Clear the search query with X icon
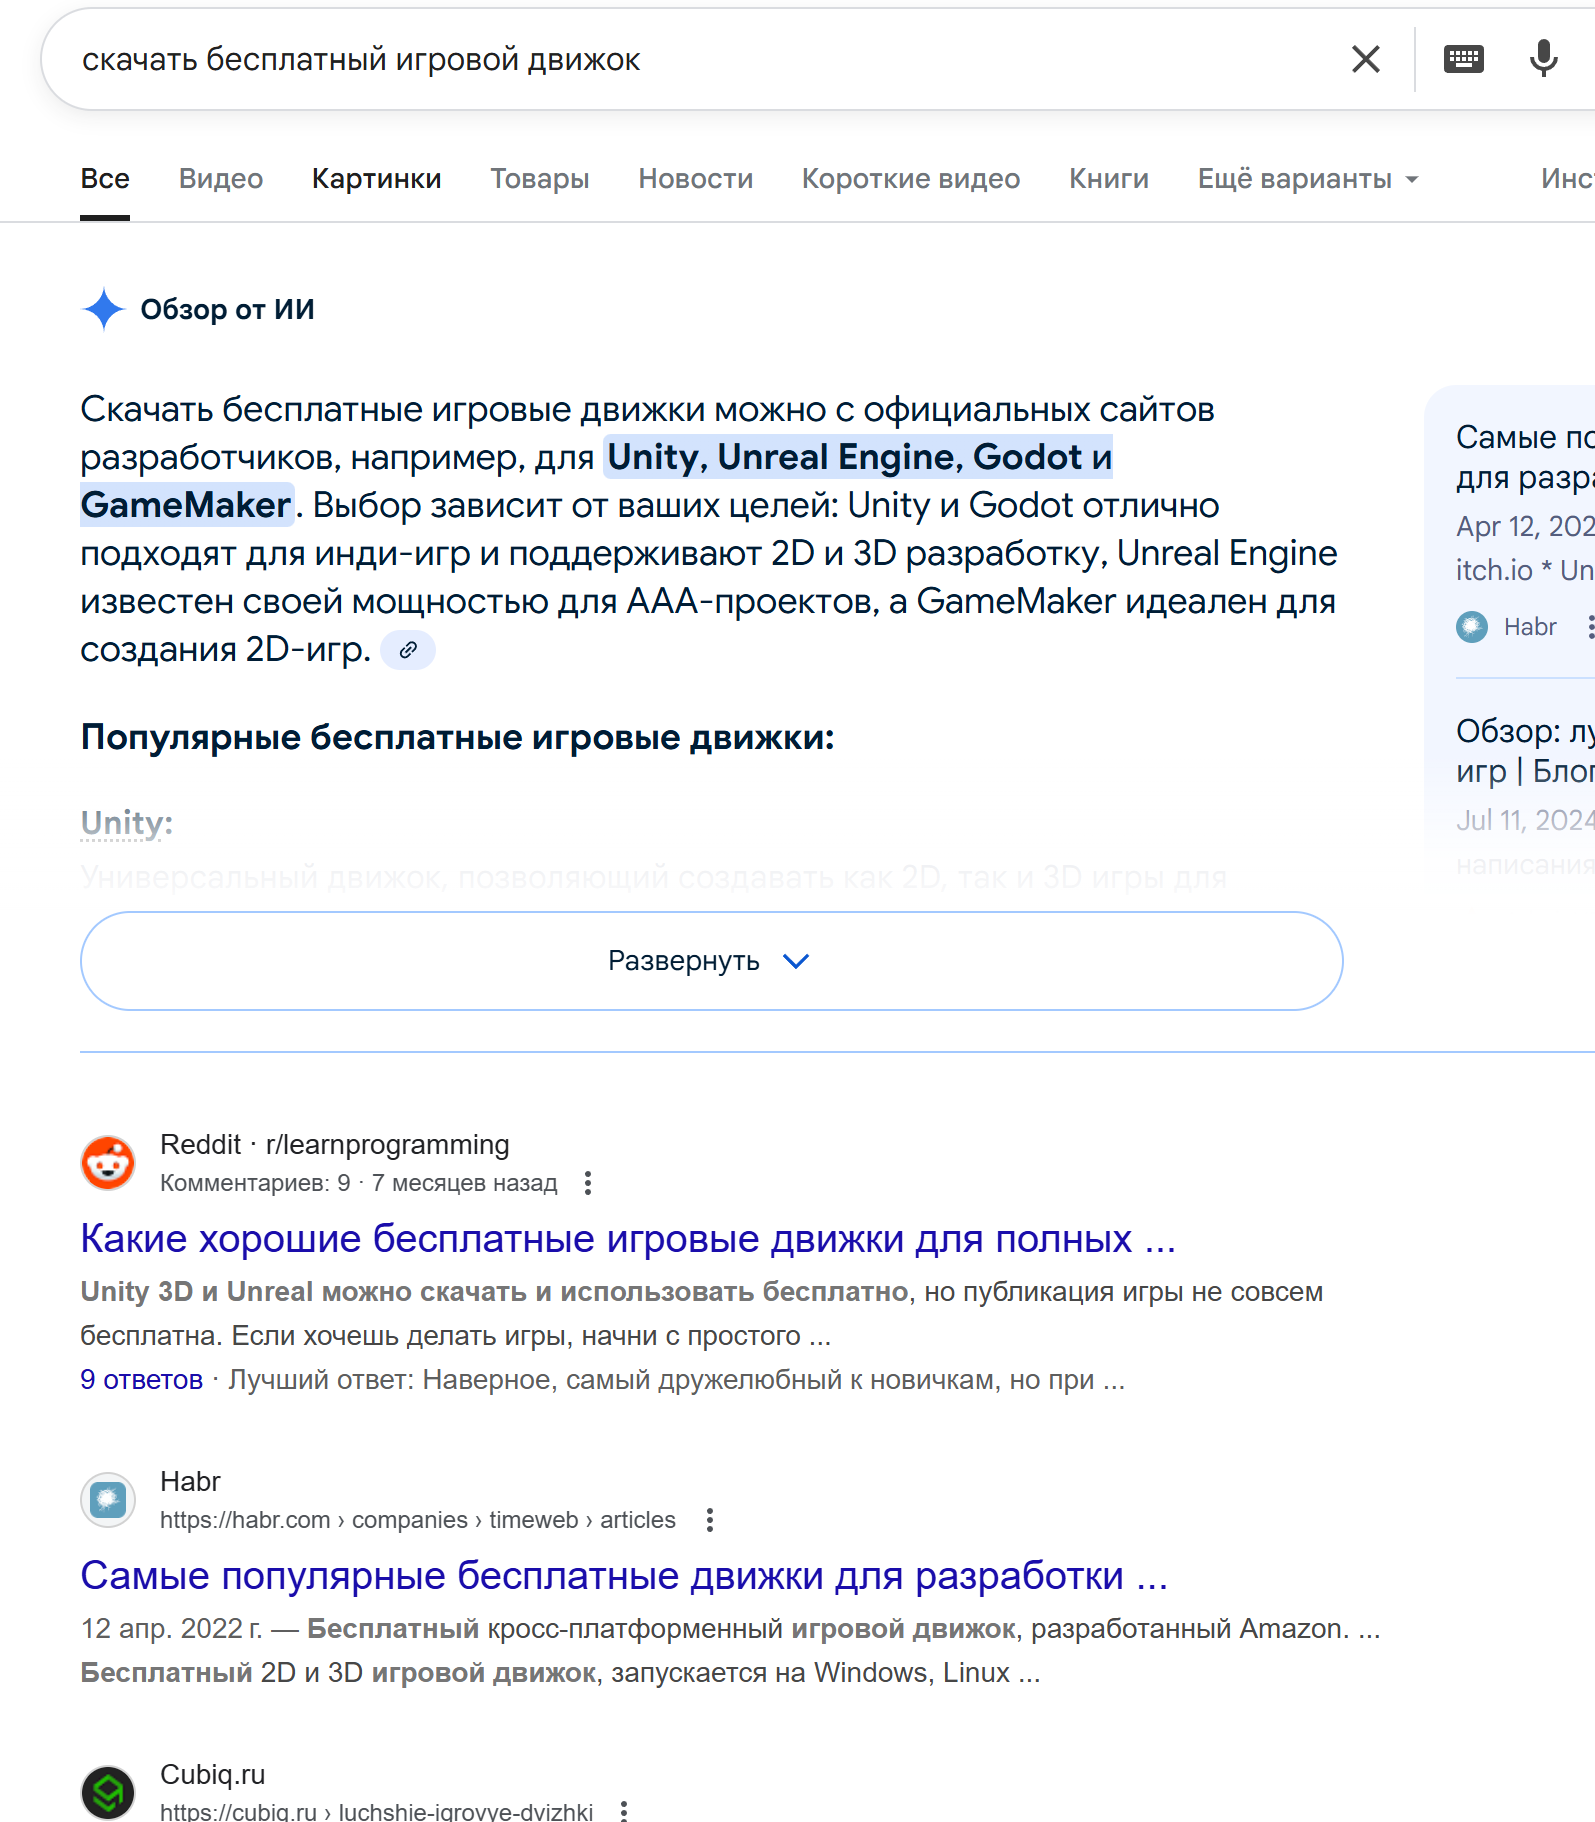 pos(1365,60)
